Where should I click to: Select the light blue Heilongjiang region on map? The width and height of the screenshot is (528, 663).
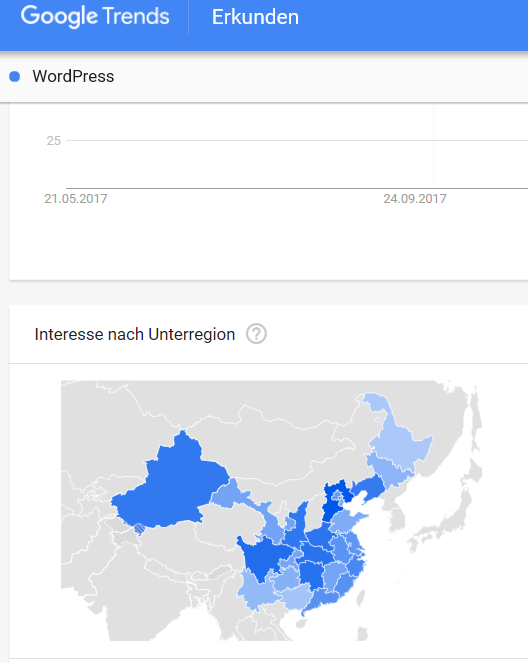399,444
